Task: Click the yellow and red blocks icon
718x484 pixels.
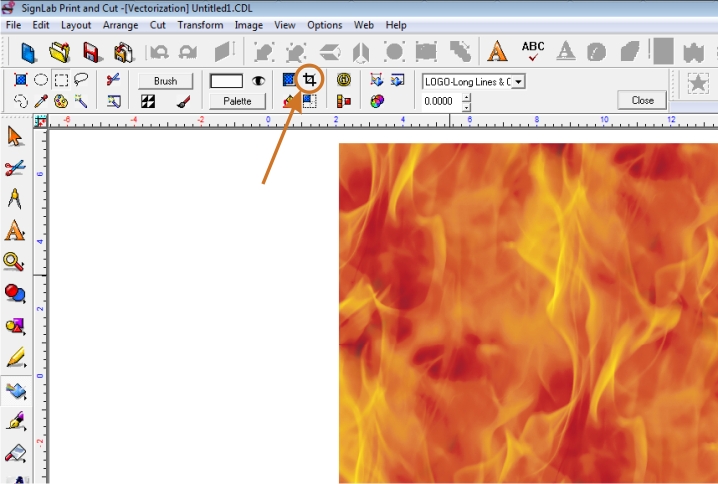Action: coord(343,101)
